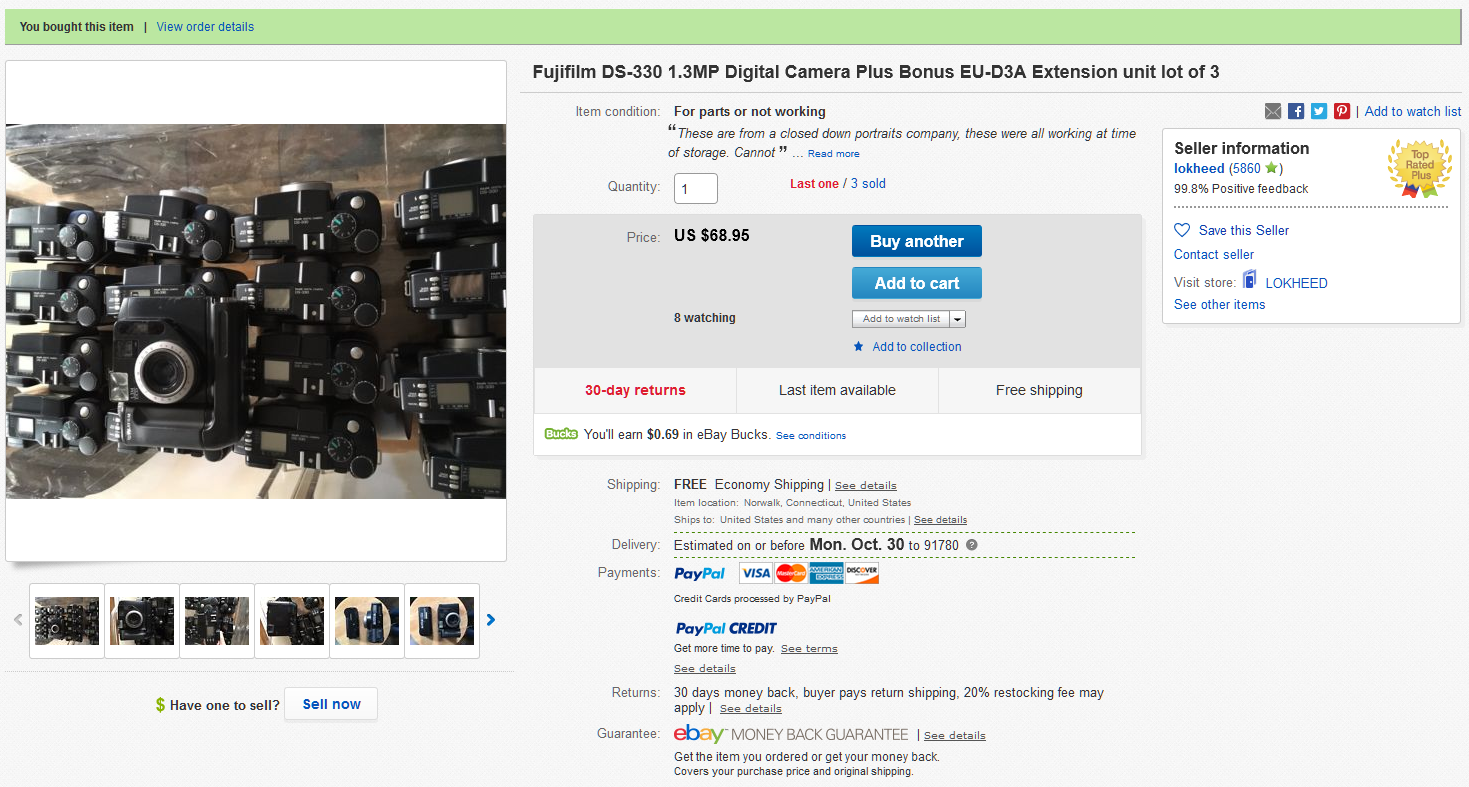Image resolution: width=1469 pixels, height=787 pixels.
Task: Open Shipping See details link
Action: tap(865, 486)
